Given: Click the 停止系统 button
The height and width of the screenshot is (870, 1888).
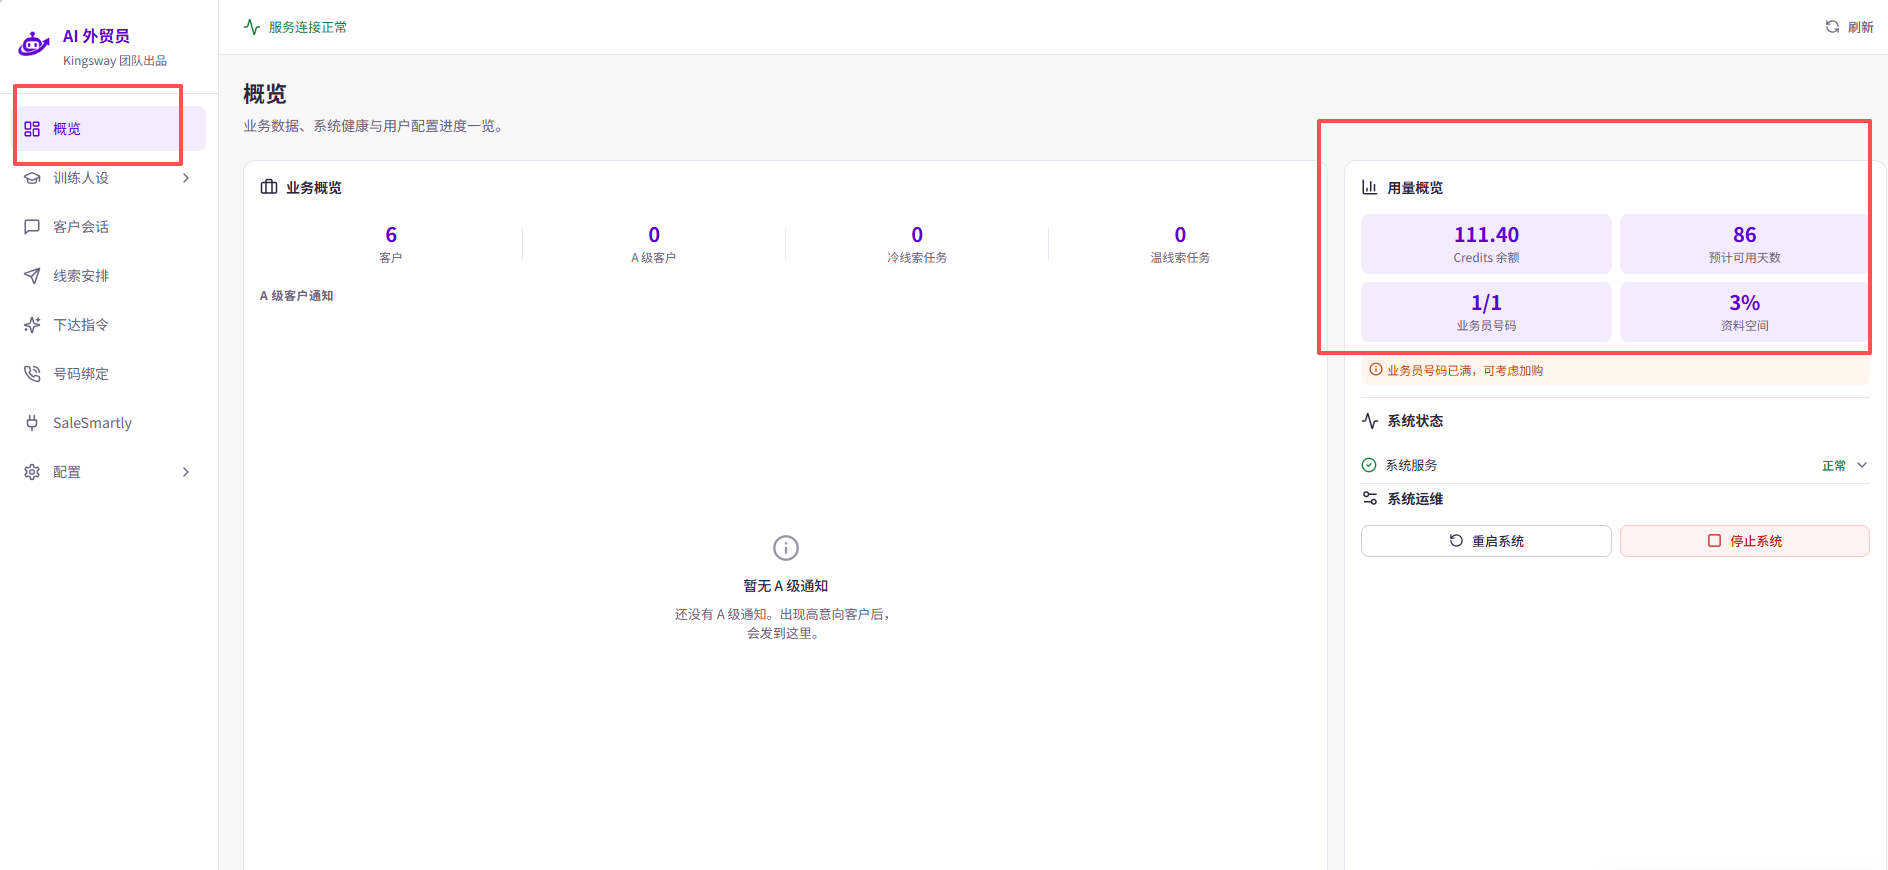Looking at the screenshot, I should [x=1745, y=541].
